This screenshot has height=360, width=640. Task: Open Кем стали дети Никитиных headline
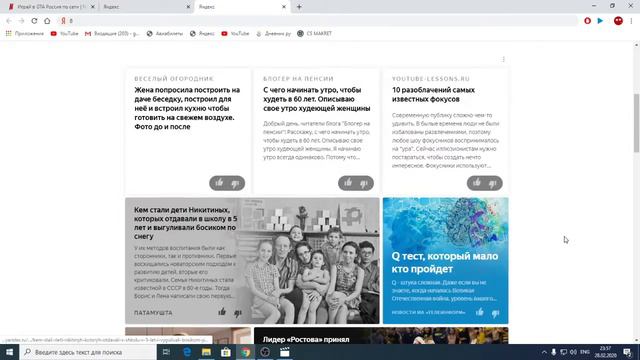(x=186, y=223)
